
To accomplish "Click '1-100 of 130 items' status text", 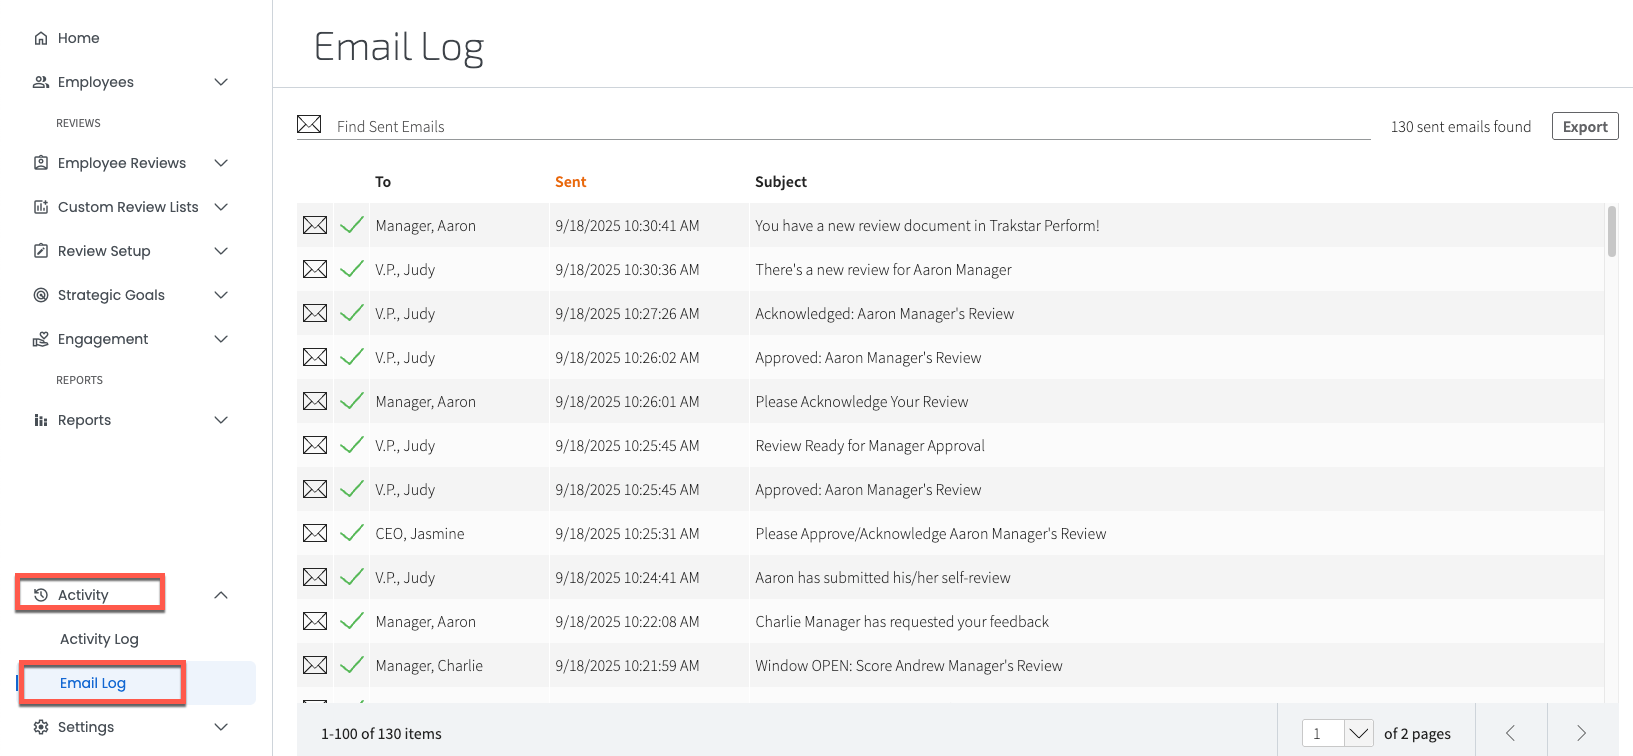I will pos(381,734).
